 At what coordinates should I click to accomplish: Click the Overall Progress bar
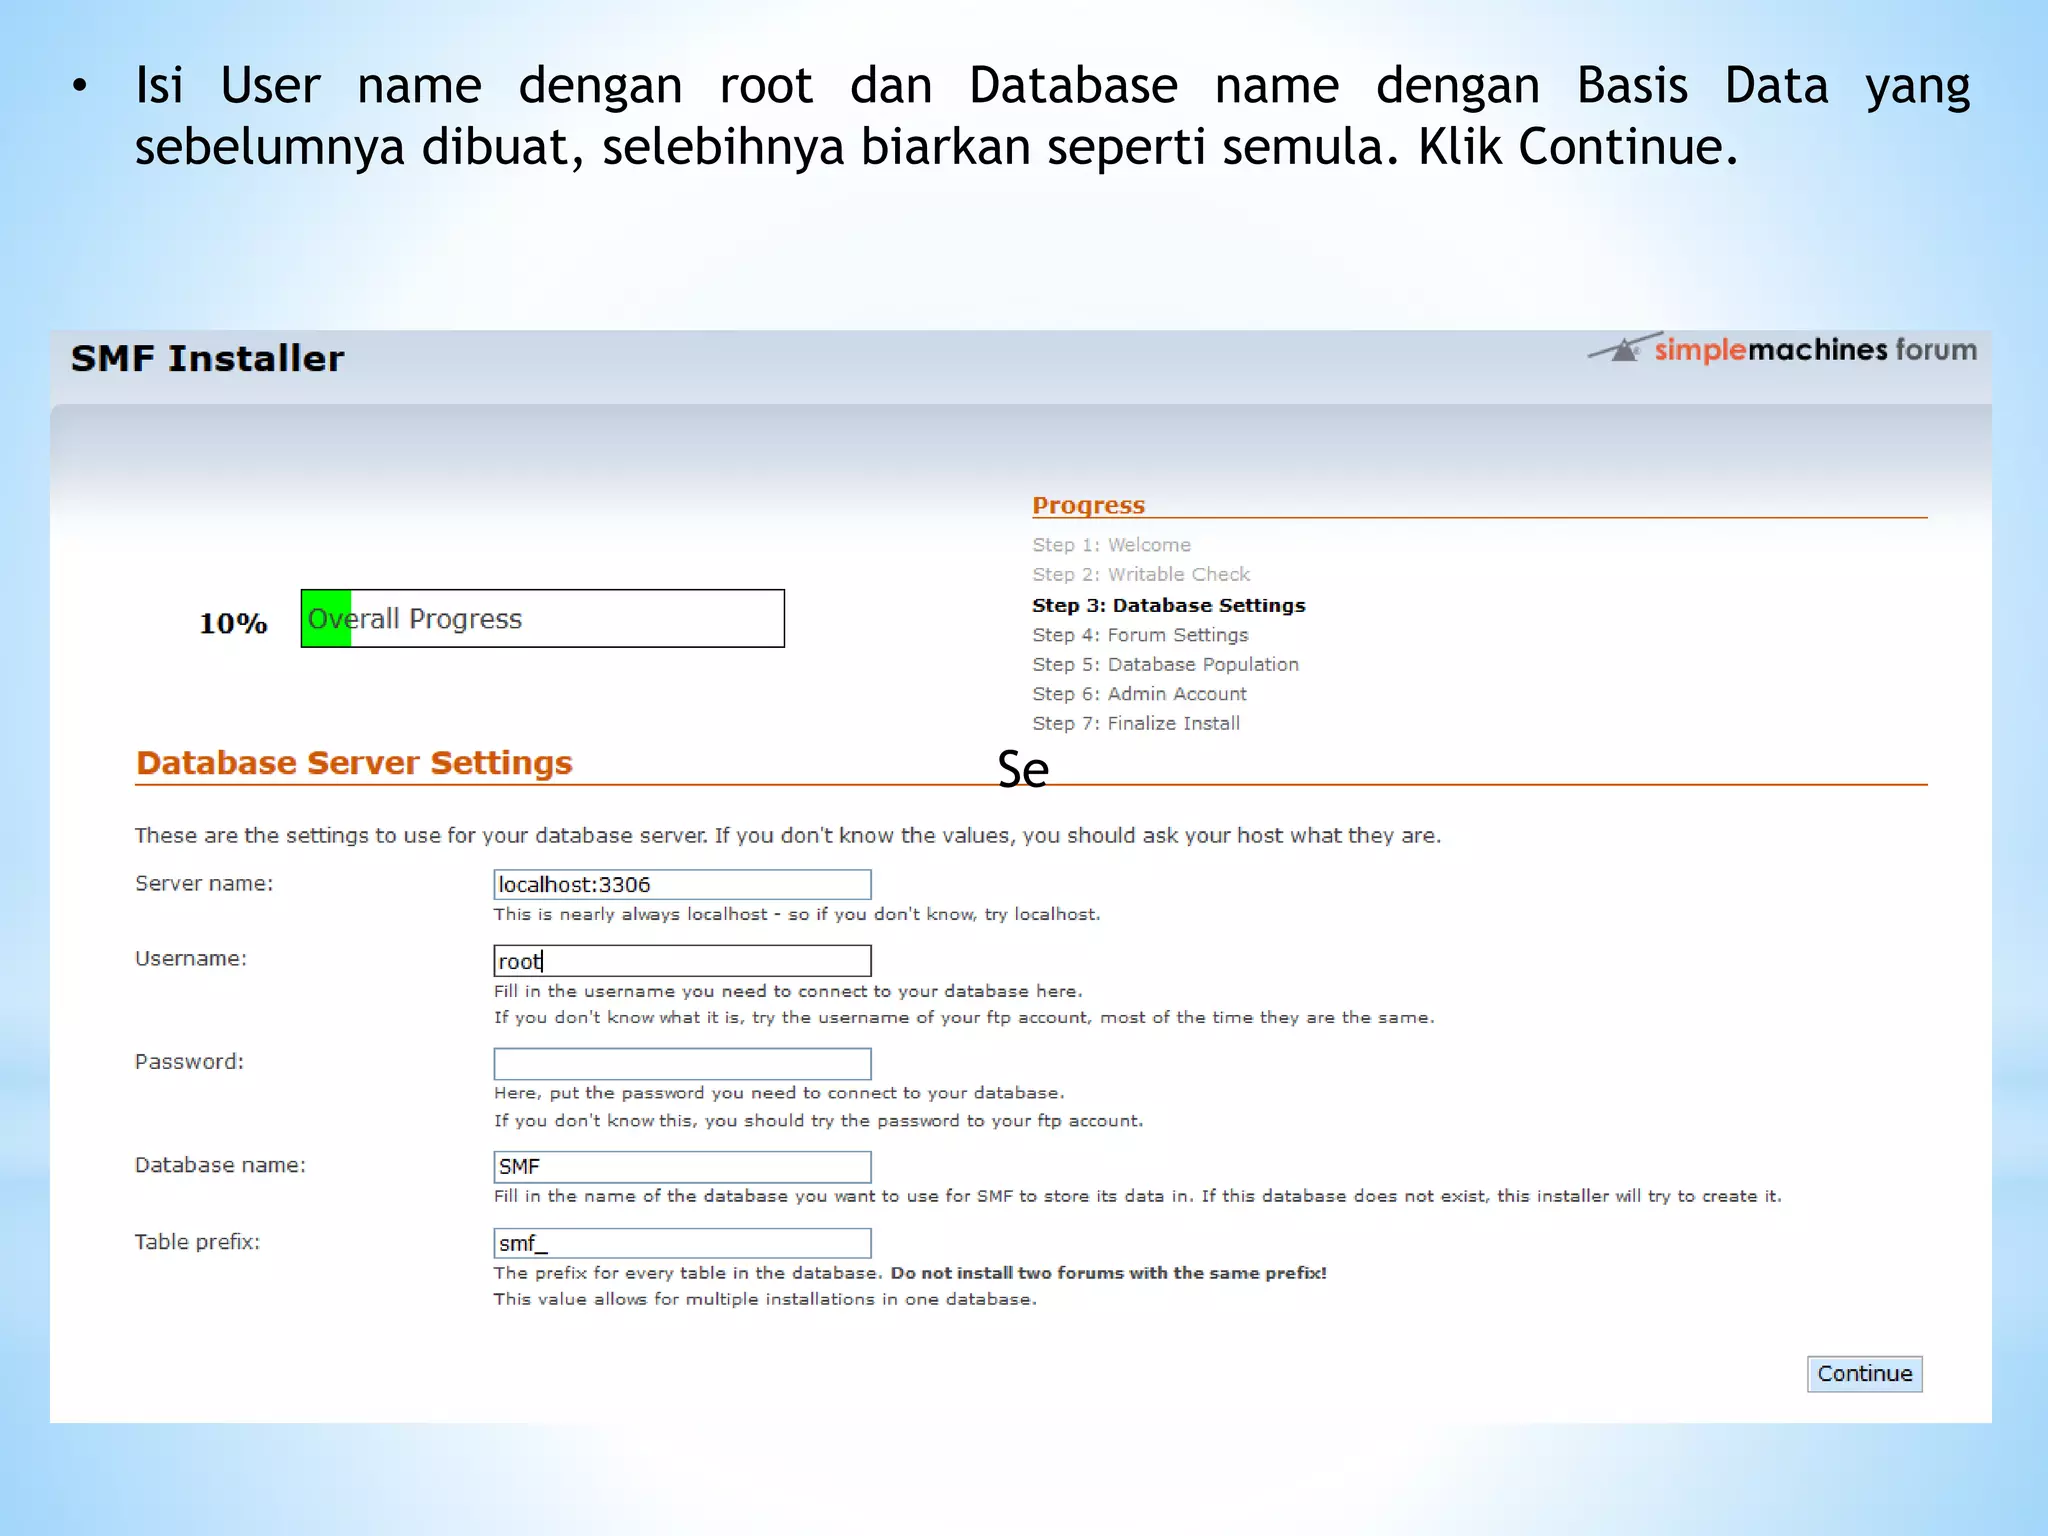coord(542,619)
